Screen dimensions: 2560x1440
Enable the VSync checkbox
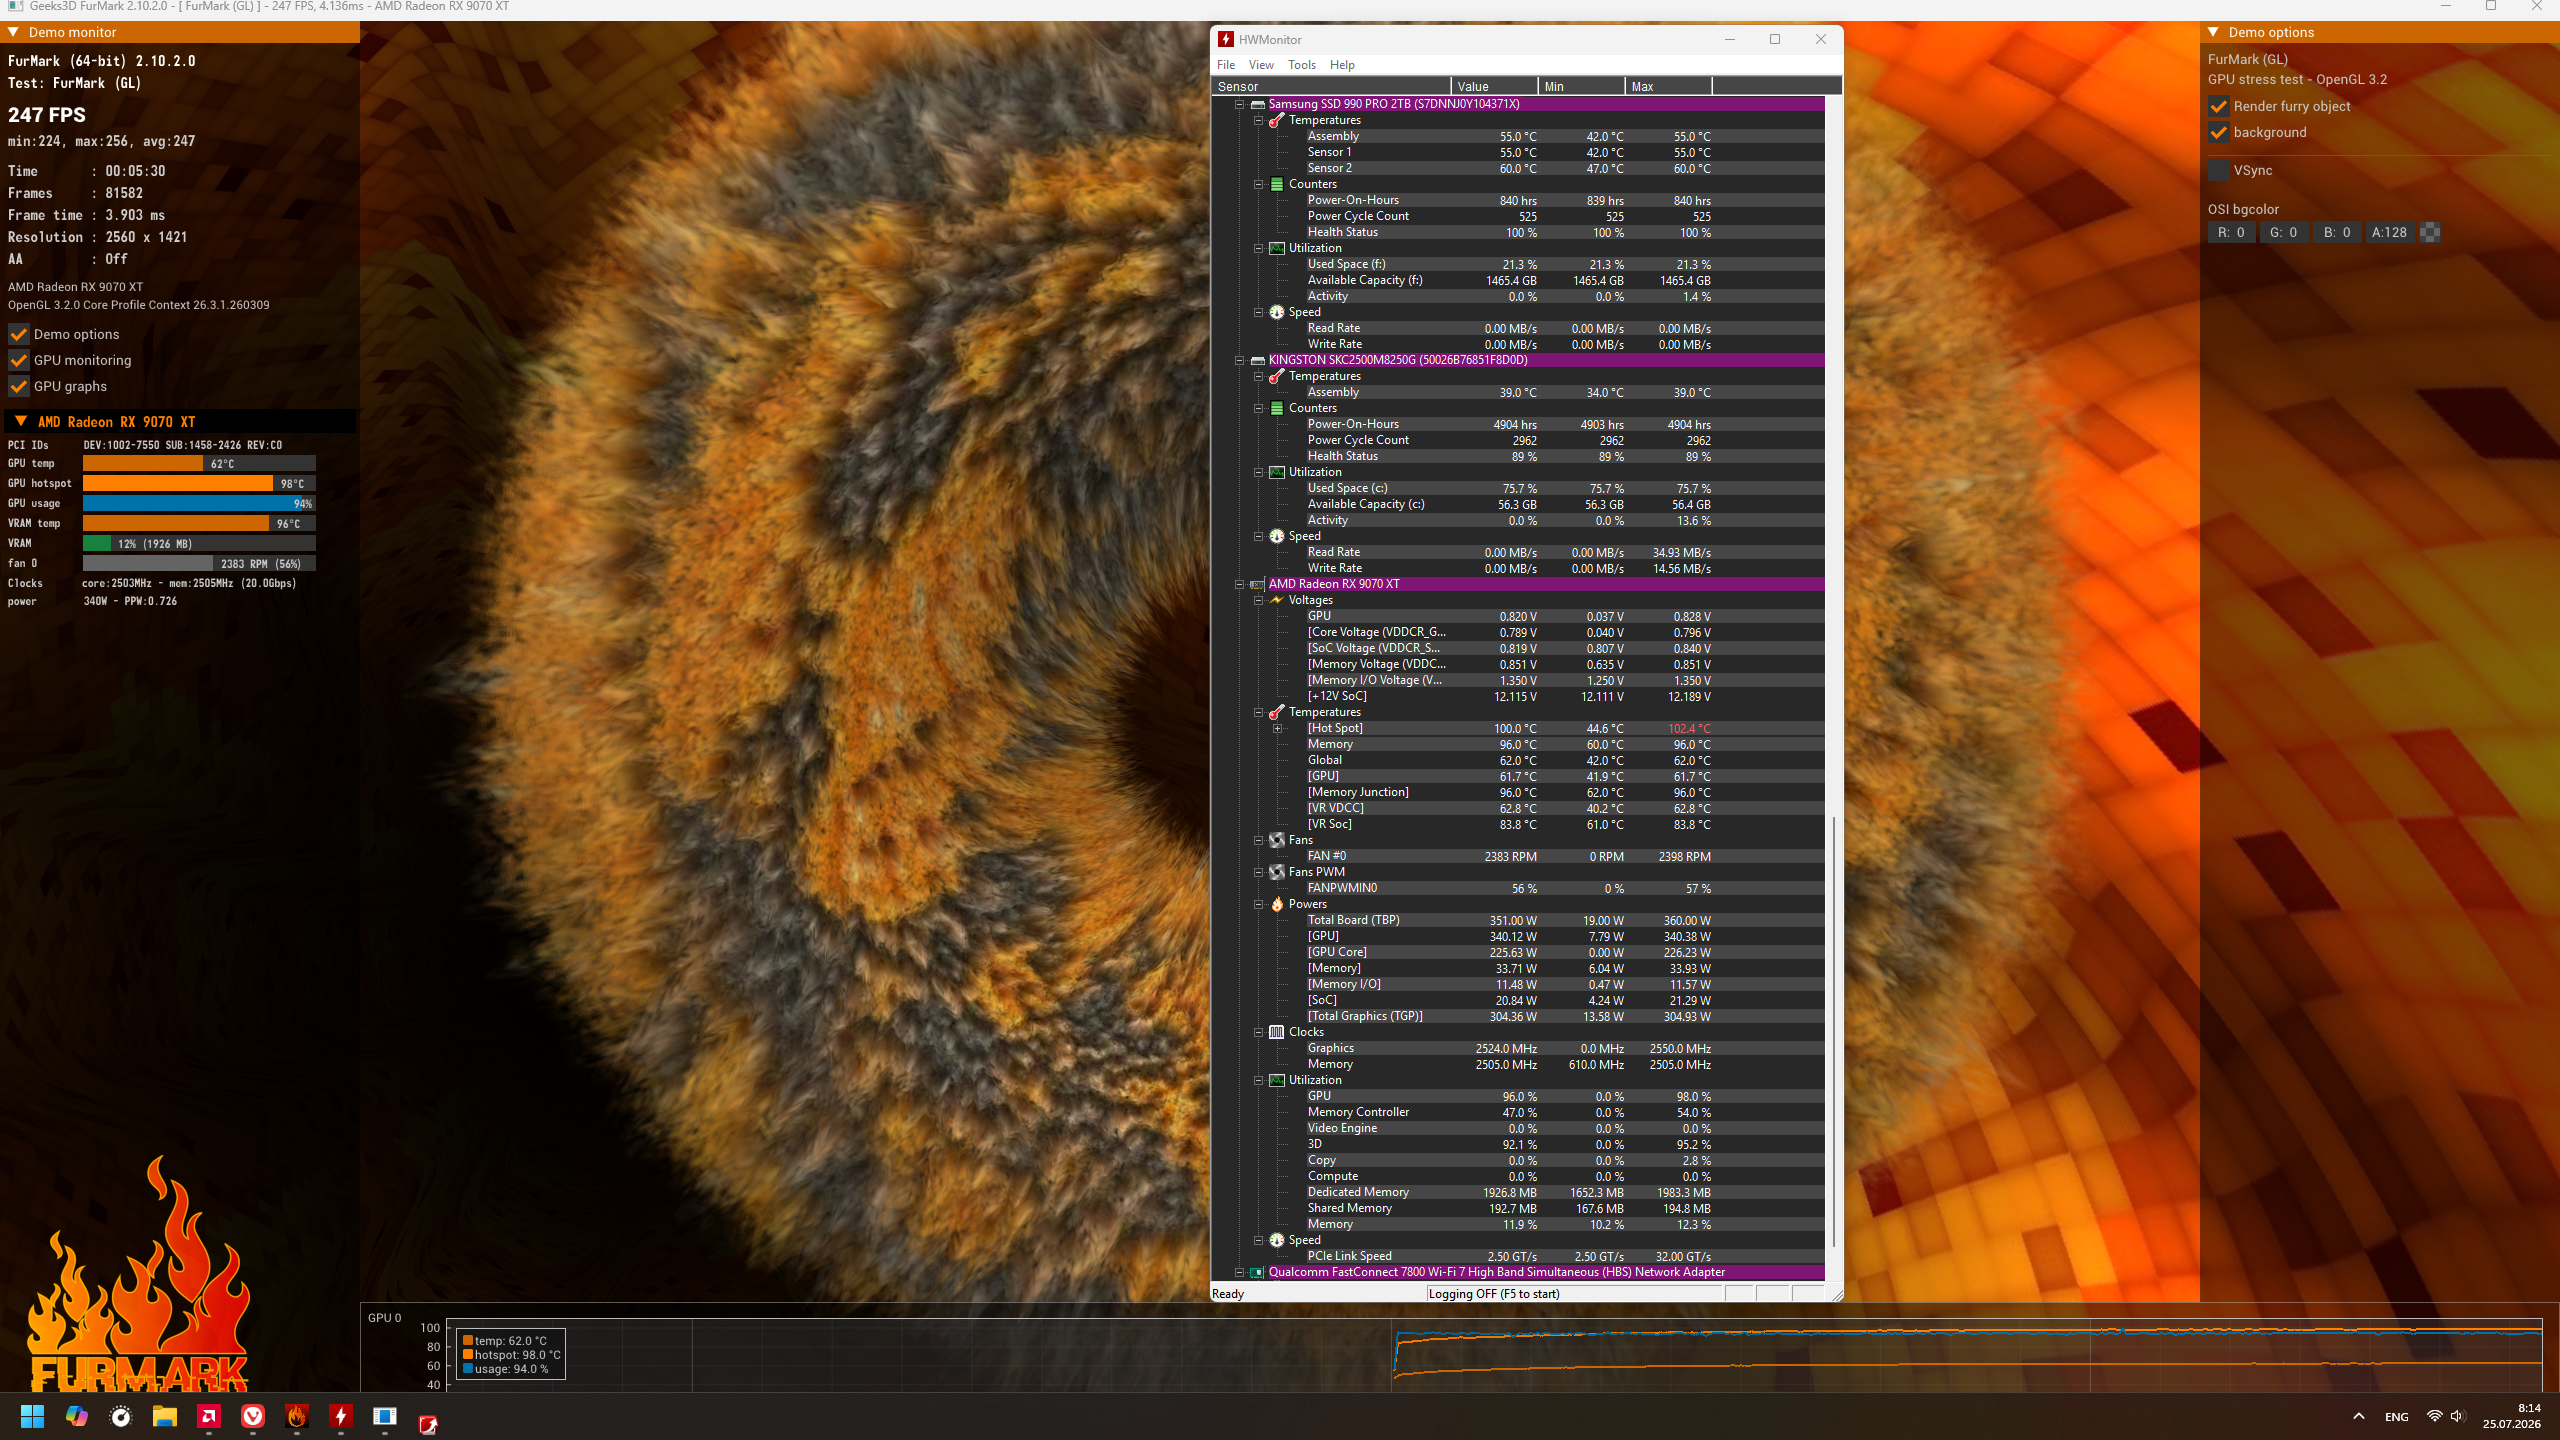coord(2219,170)
